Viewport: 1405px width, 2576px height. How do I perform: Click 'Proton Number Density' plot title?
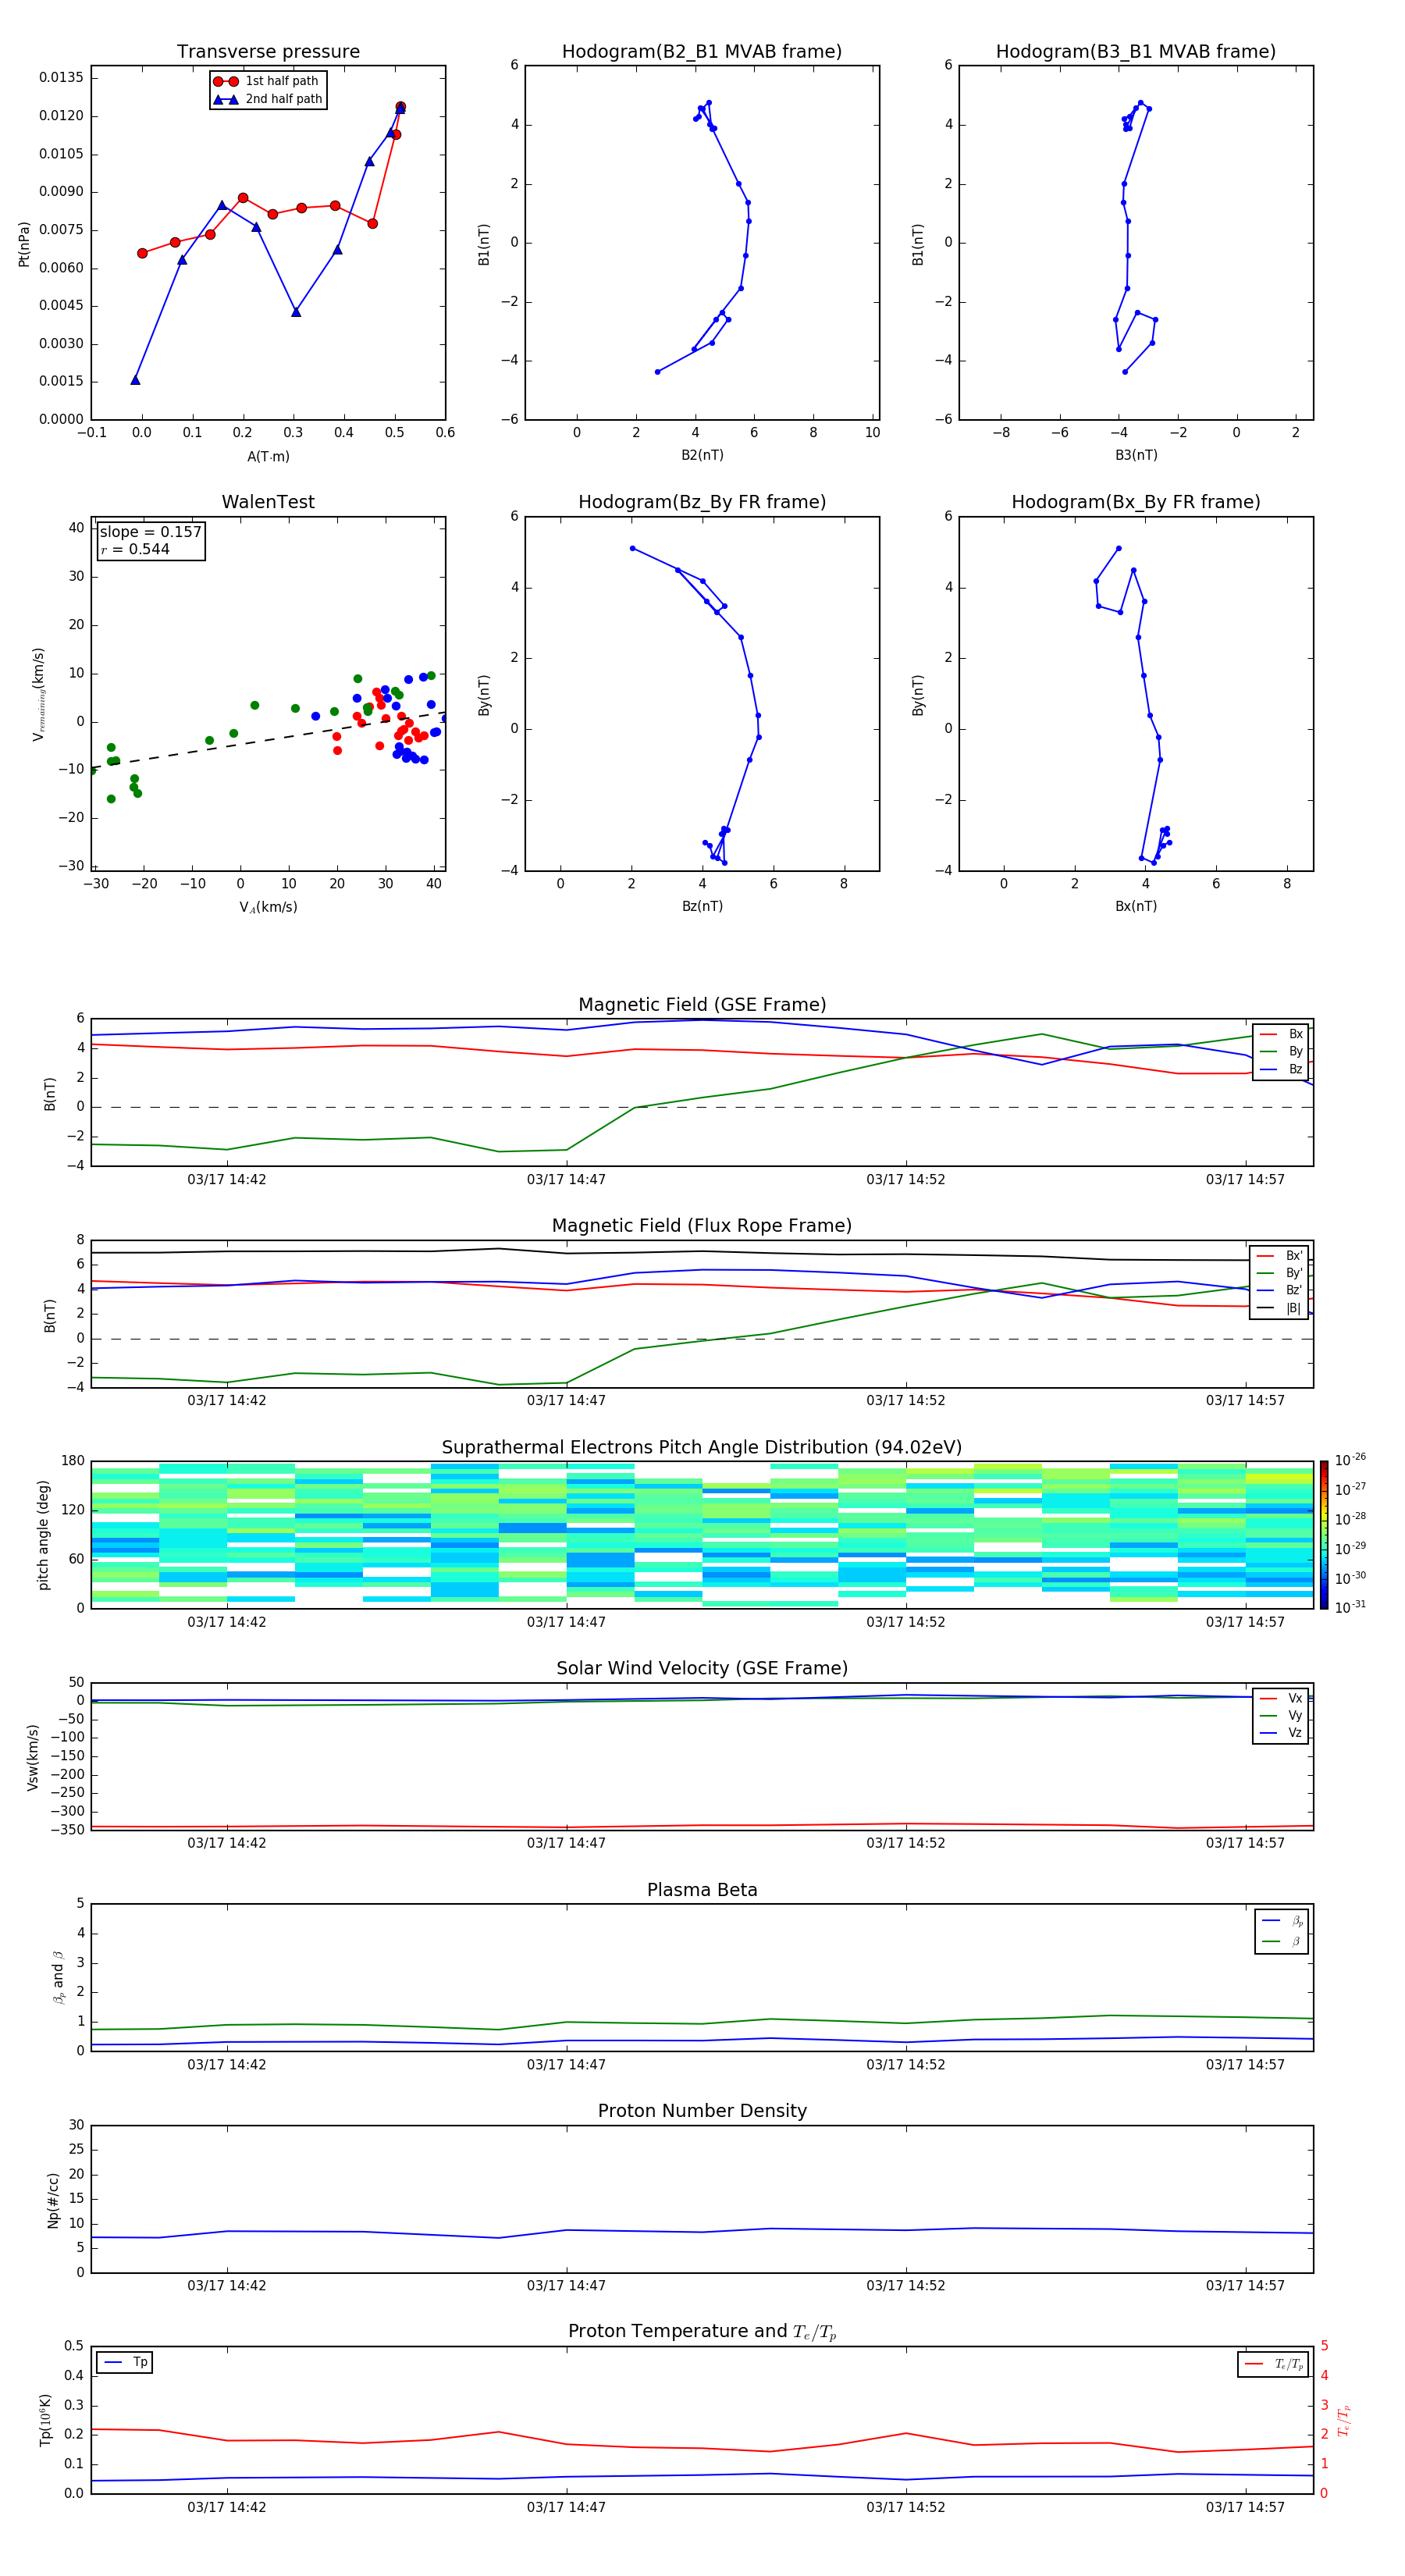(702, 2111)
